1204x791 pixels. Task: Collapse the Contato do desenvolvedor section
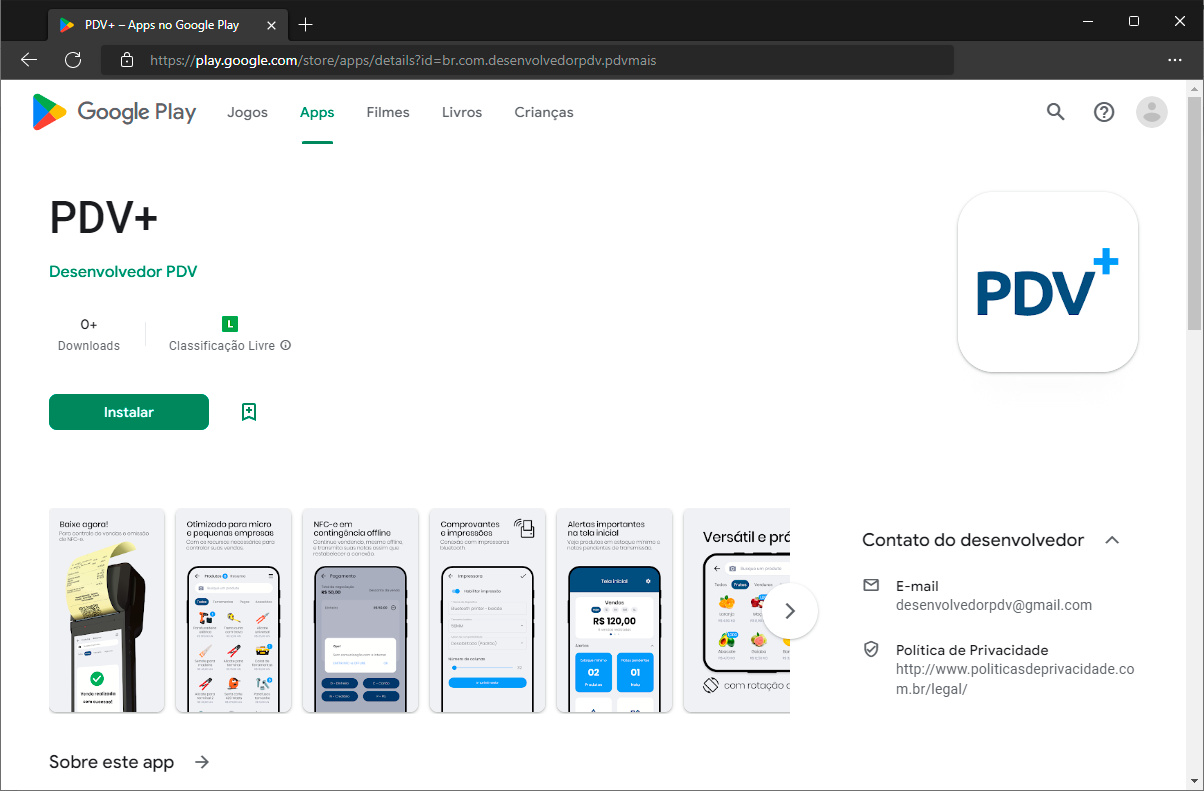1112,540
